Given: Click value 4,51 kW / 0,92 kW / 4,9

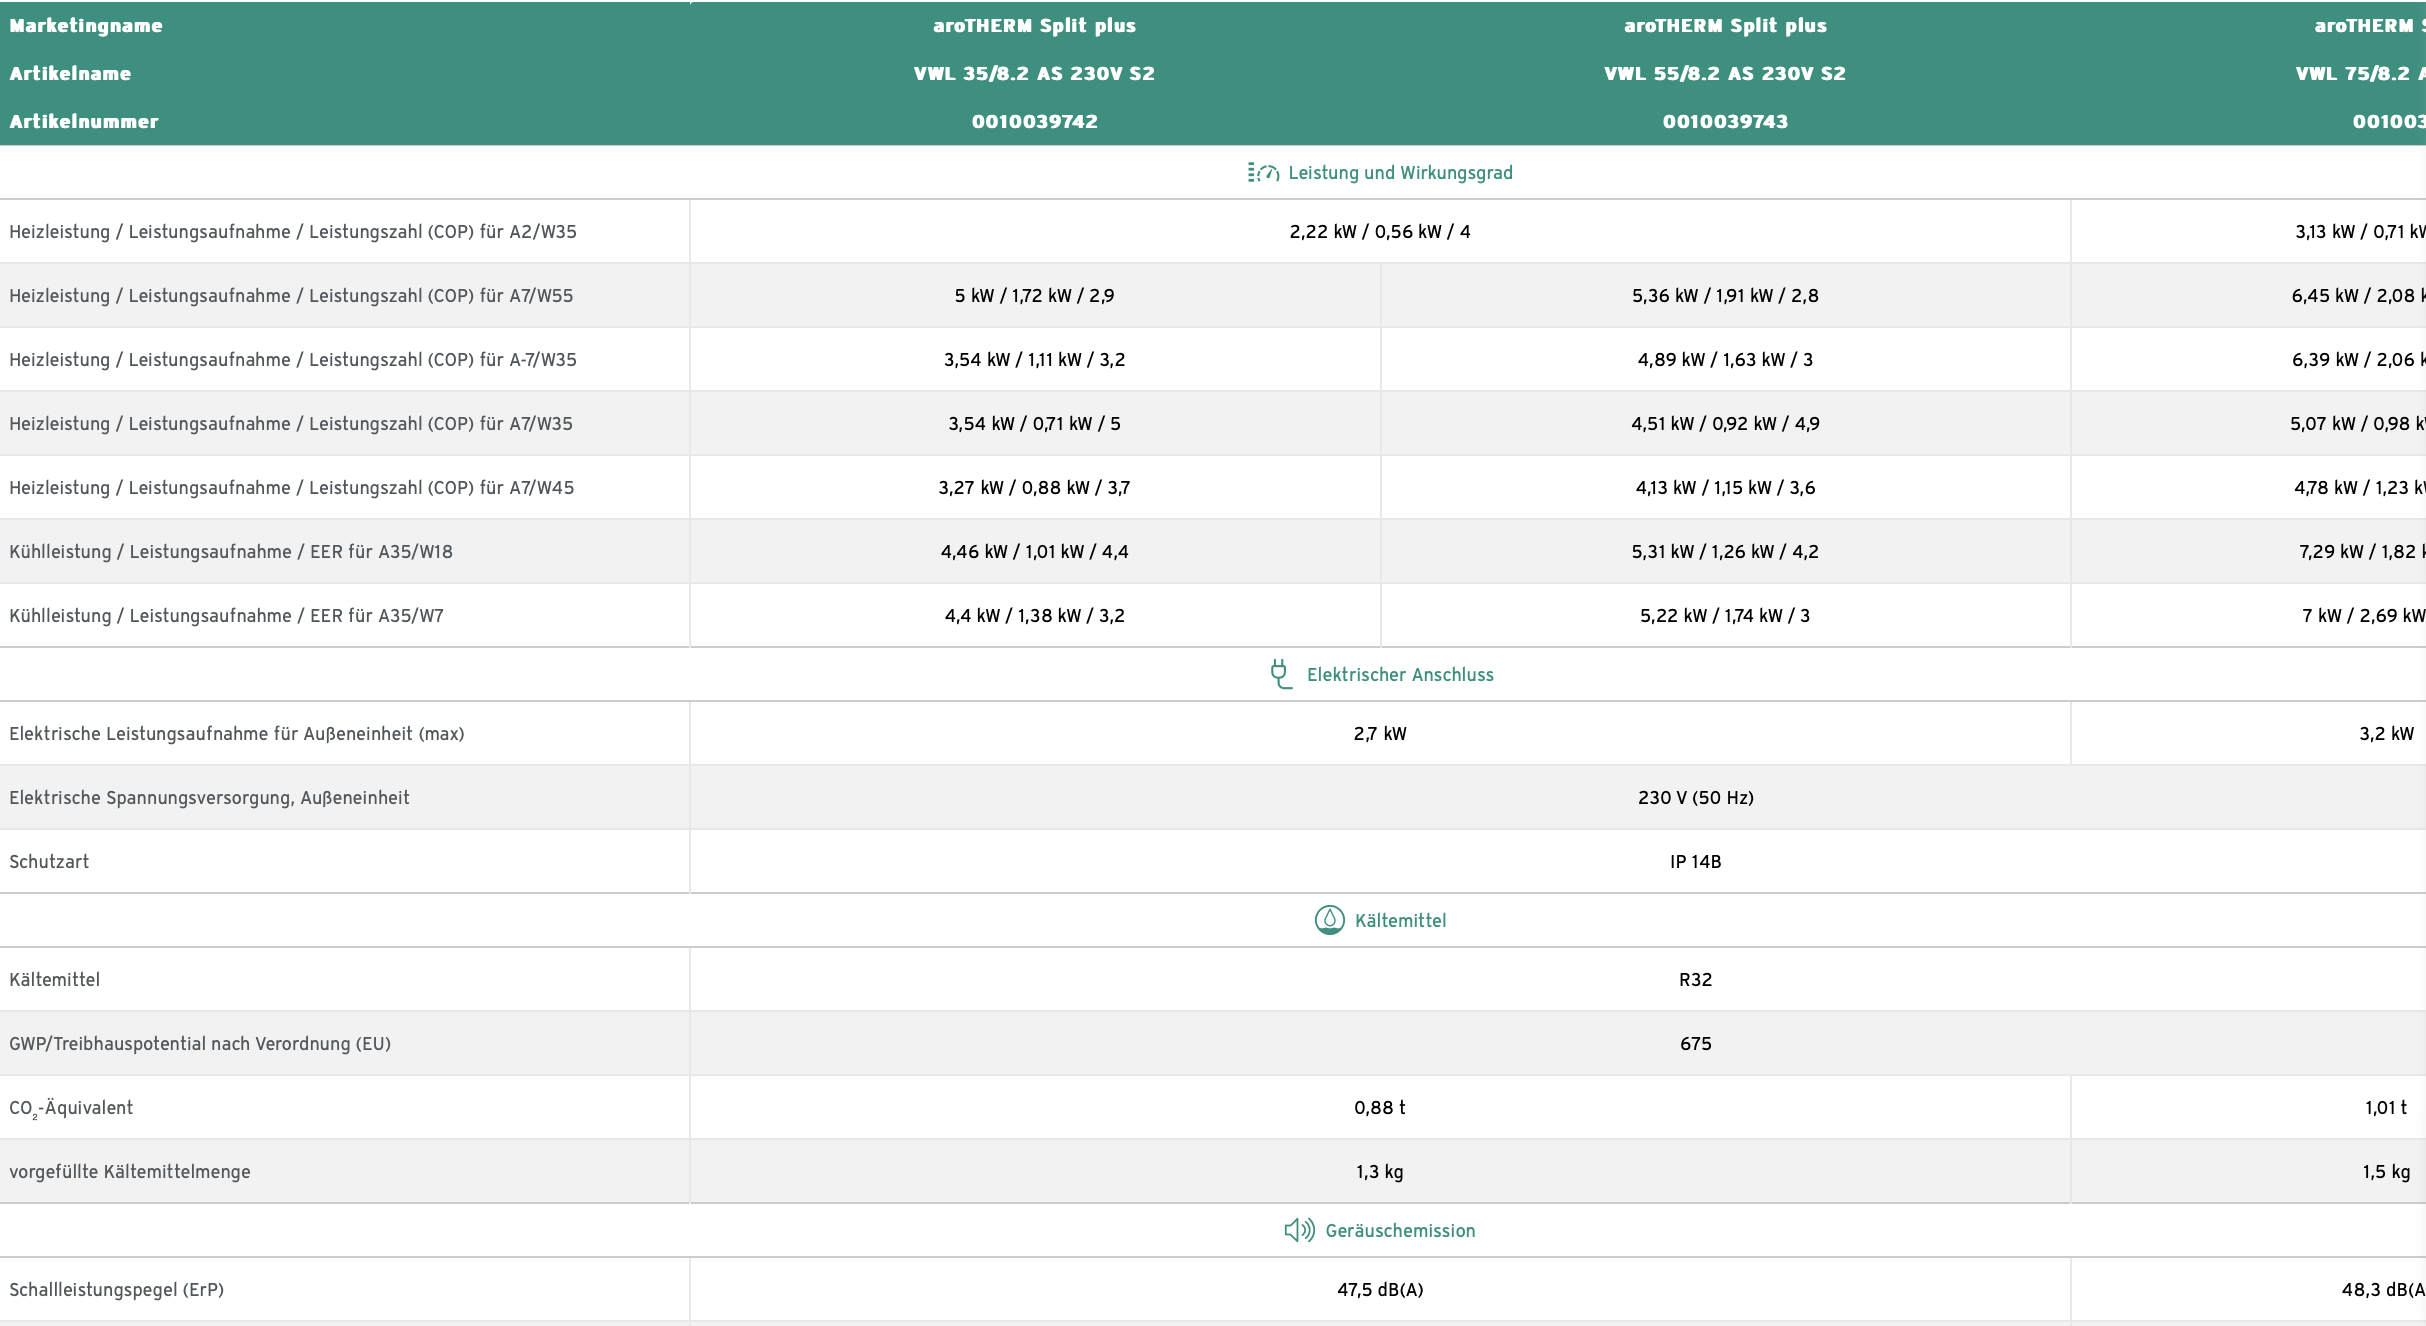Looking at the screenshot, I should pos(1725,424).
